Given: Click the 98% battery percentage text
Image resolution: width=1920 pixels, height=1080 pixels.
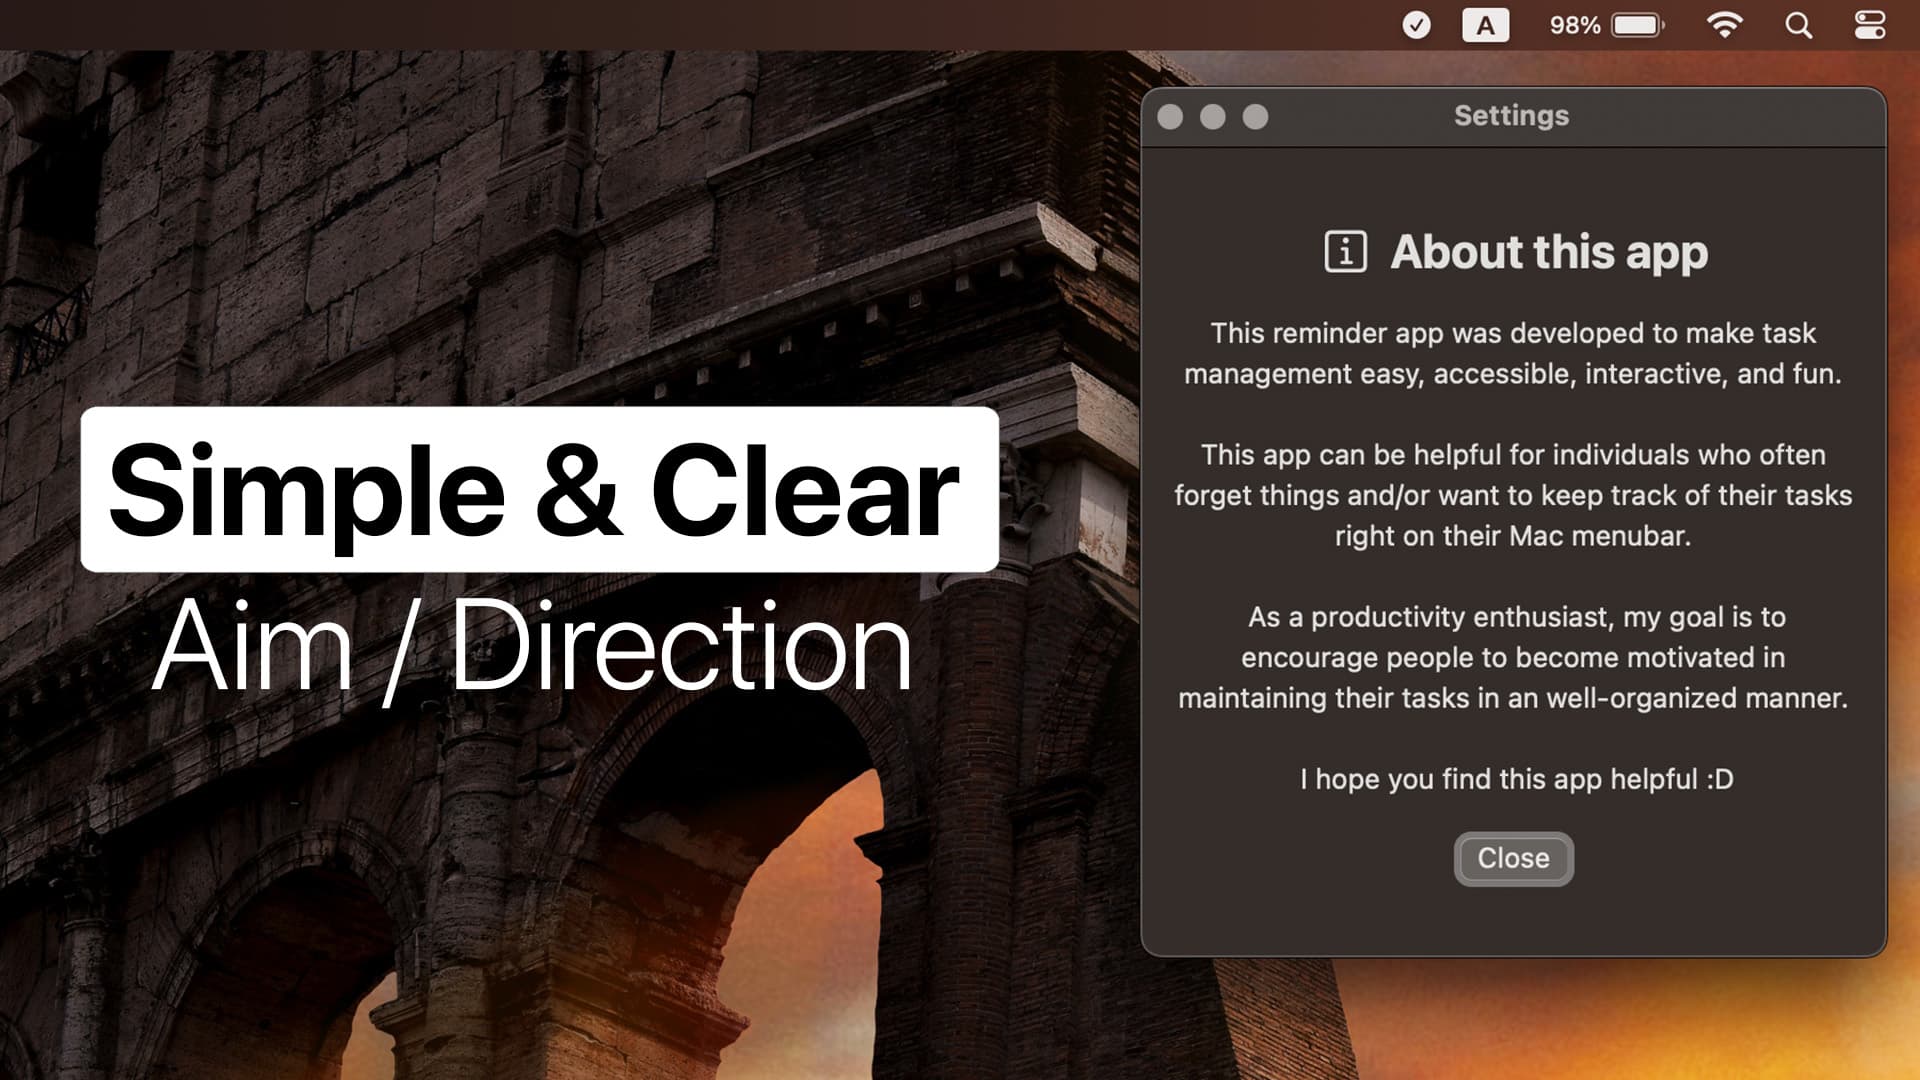Looking at the screenshot, I should click(x=1575, y=25).
